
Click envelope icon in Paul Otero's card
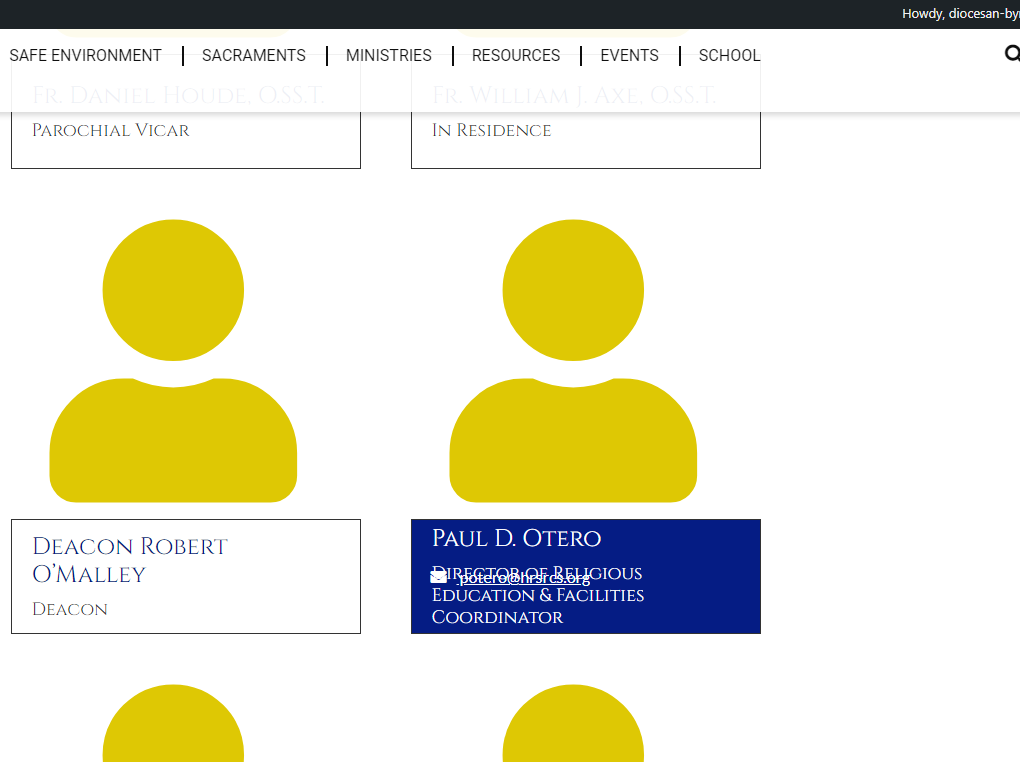click(x=438, y=578)
